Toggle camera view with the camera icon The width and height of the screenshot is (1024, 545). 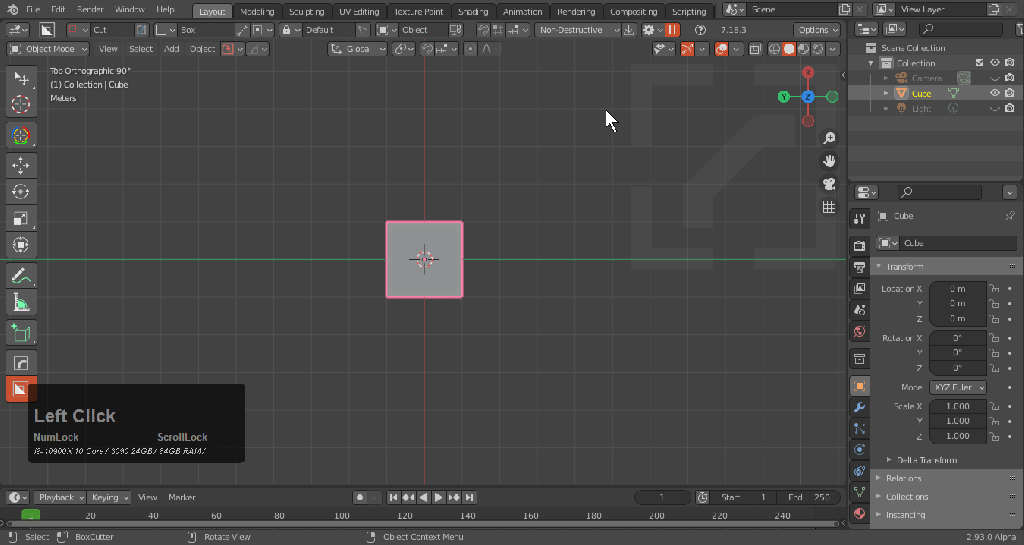pos(829,184)
